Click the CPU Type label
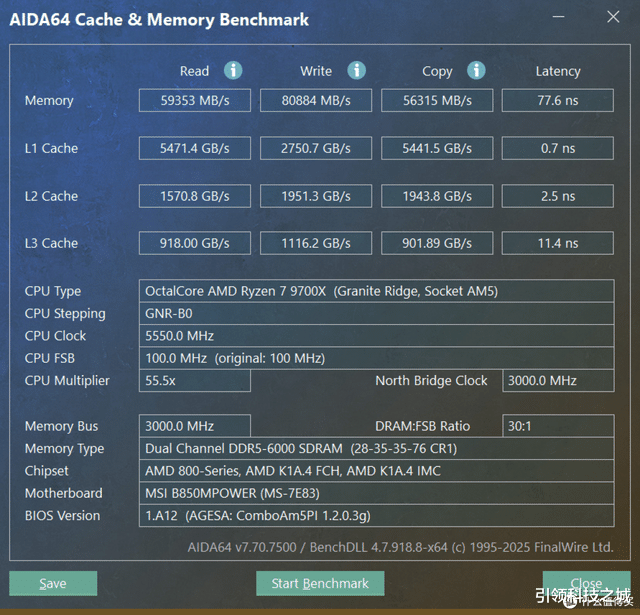Viewport: 640px width, 615px height. [53, 291]
